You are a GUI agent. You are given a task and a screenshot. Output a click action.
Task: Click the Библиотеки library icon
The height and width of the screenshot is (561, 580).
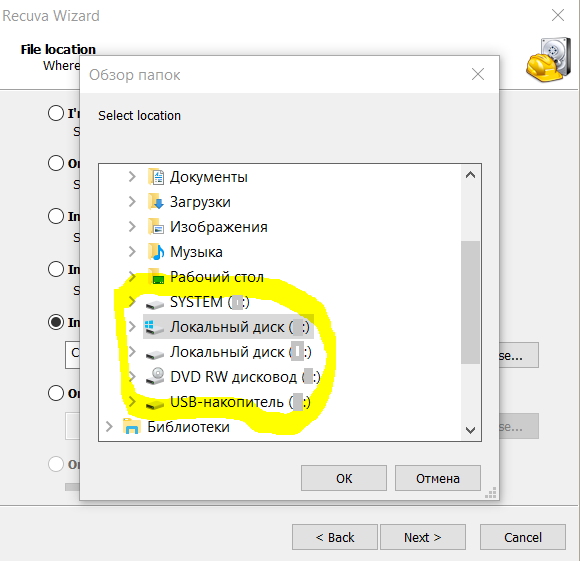click(132, 426)
